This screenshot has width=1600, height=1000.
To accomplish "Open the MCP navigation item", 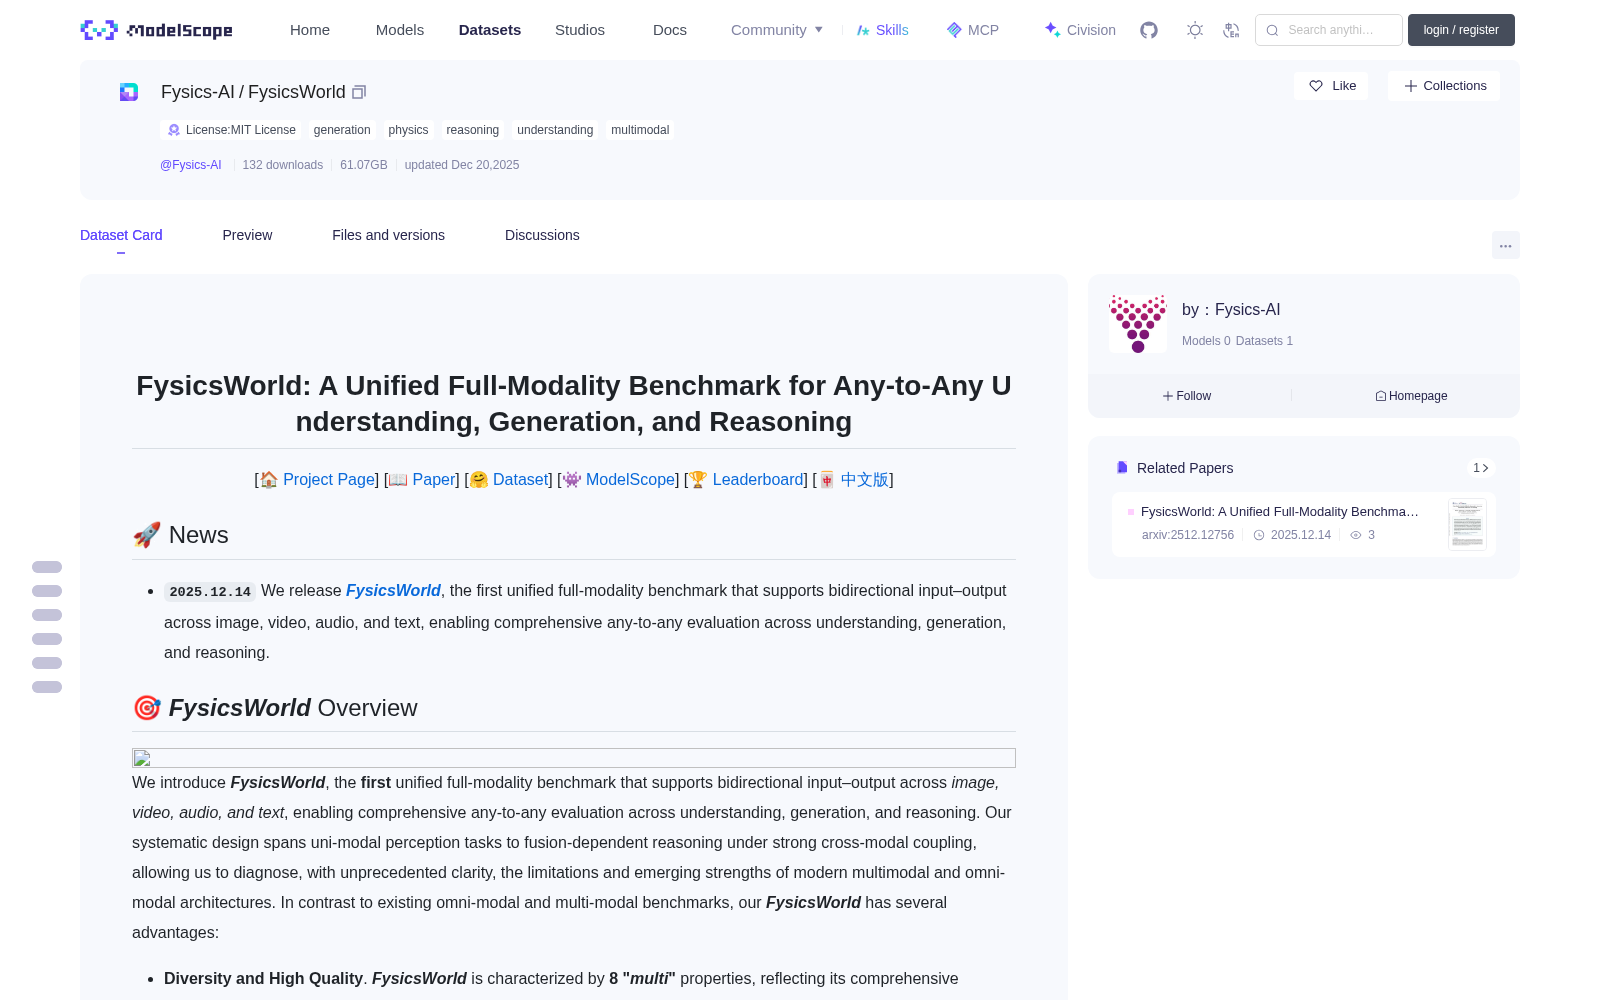I will (x=973, y=30).
